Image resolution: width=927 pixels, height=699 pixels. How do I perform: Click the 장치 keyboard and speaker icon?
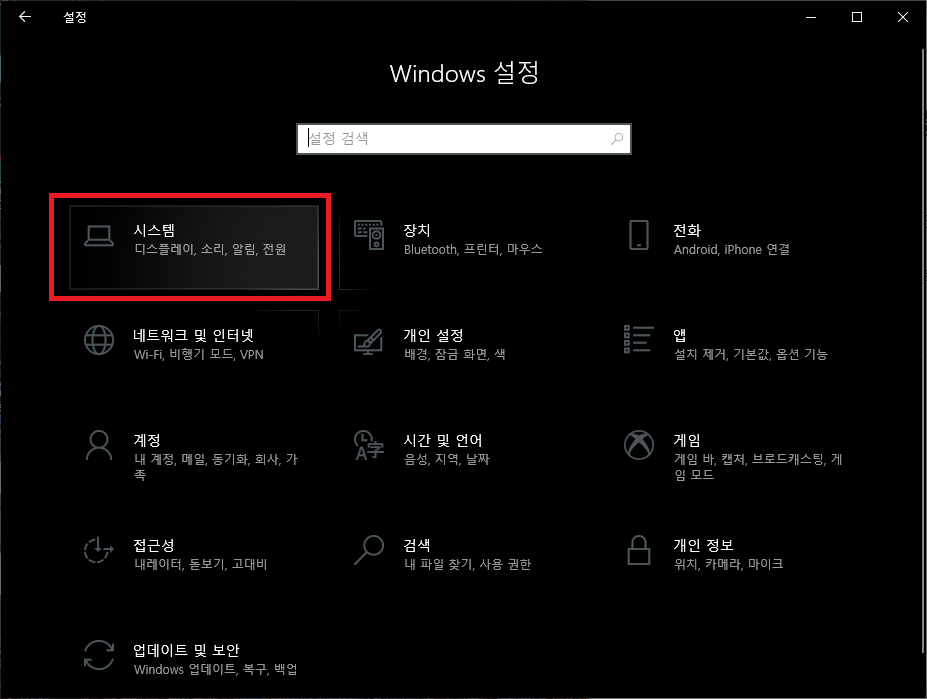pos(369,235)
